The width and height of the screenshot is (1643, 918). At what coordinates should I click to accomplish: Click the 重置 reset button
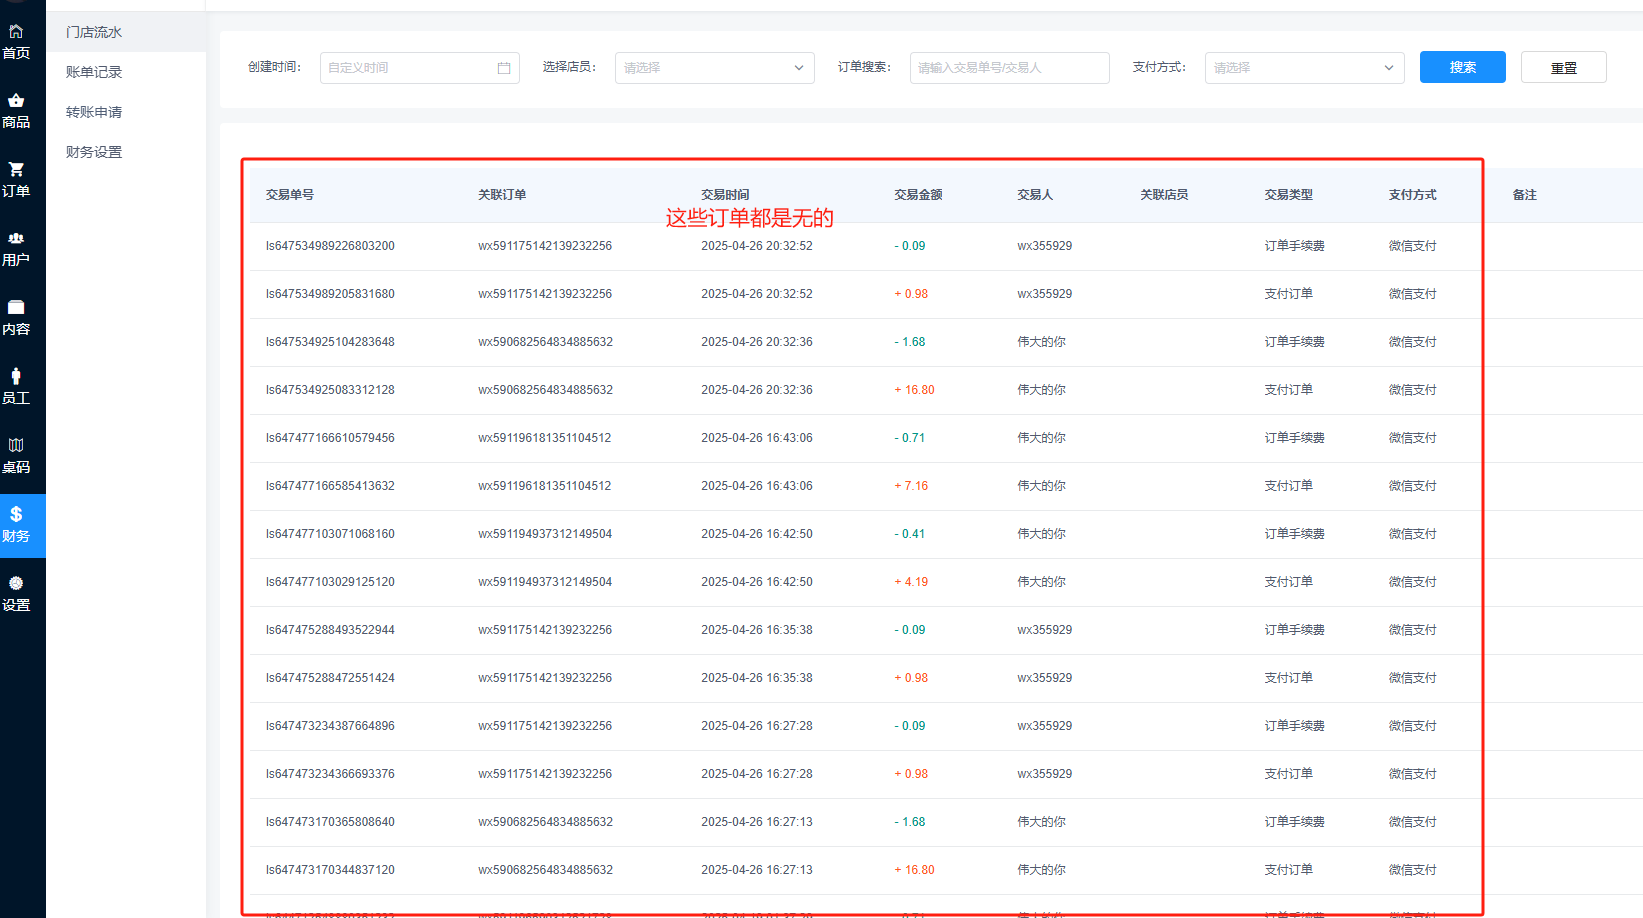coord(1564,67)
